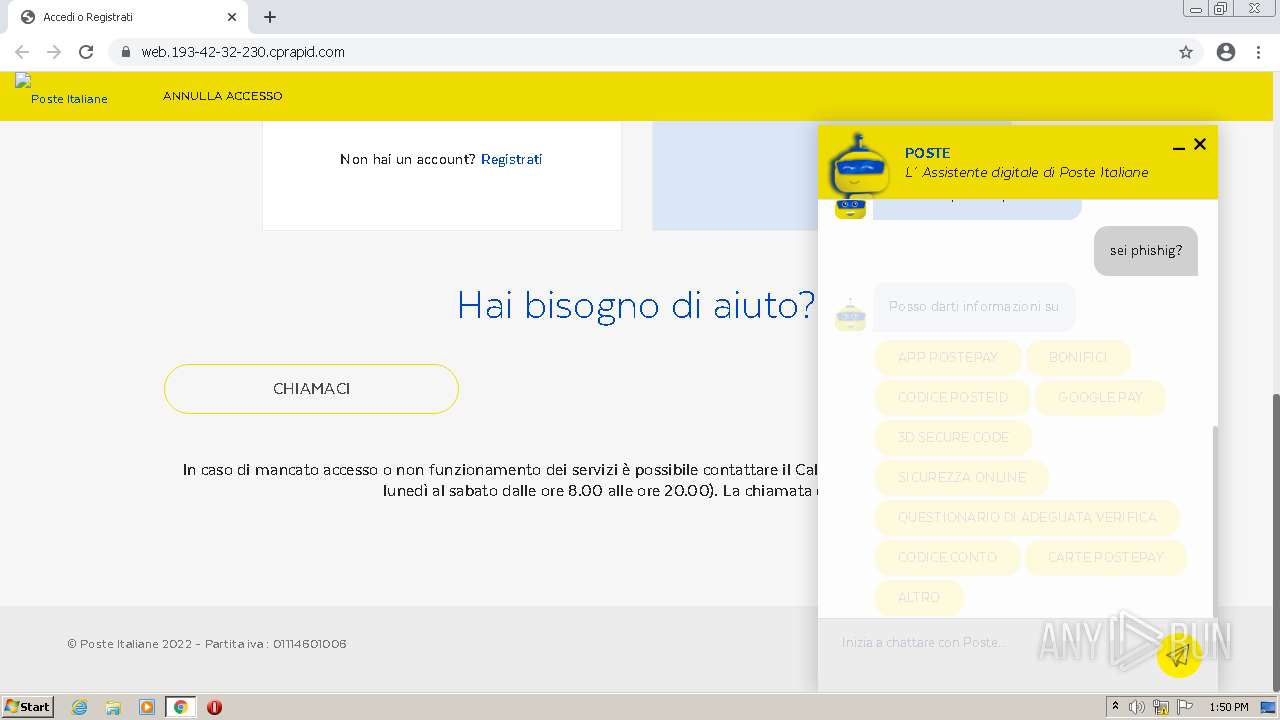Open Chrome three-dot menu
This screenshot has height=720, width=1280.
click(x=1259, y=52)
